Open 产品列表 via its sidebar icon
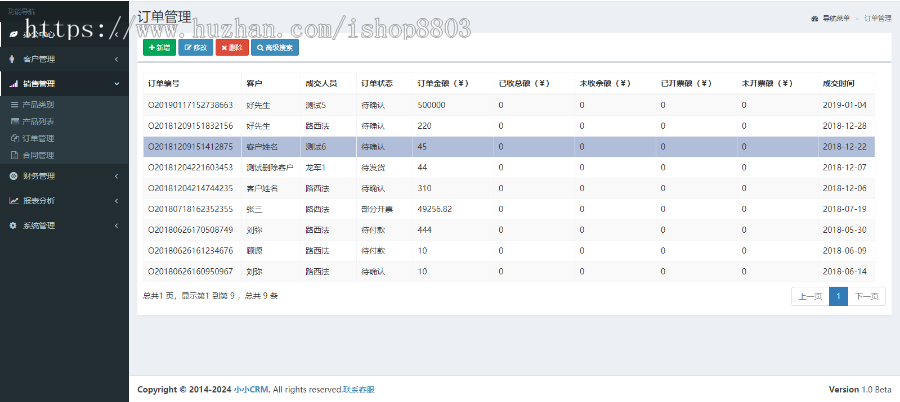This screenshot has width=900, height=402. pos(15,122)
